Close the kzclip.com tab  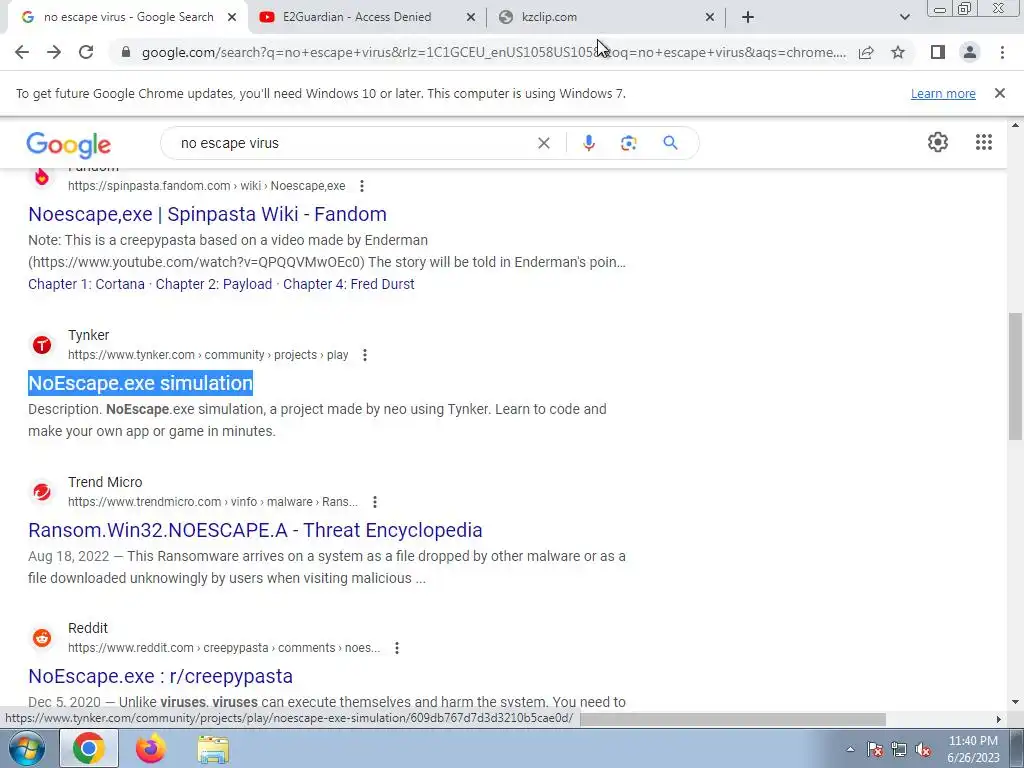[710, 18]
